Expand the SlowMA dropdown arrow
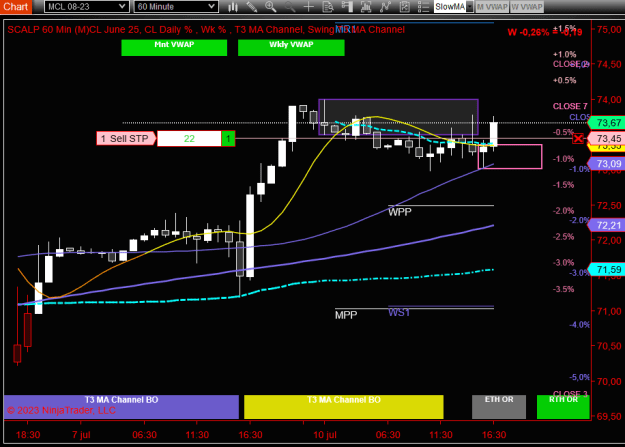 click(470, 7)
